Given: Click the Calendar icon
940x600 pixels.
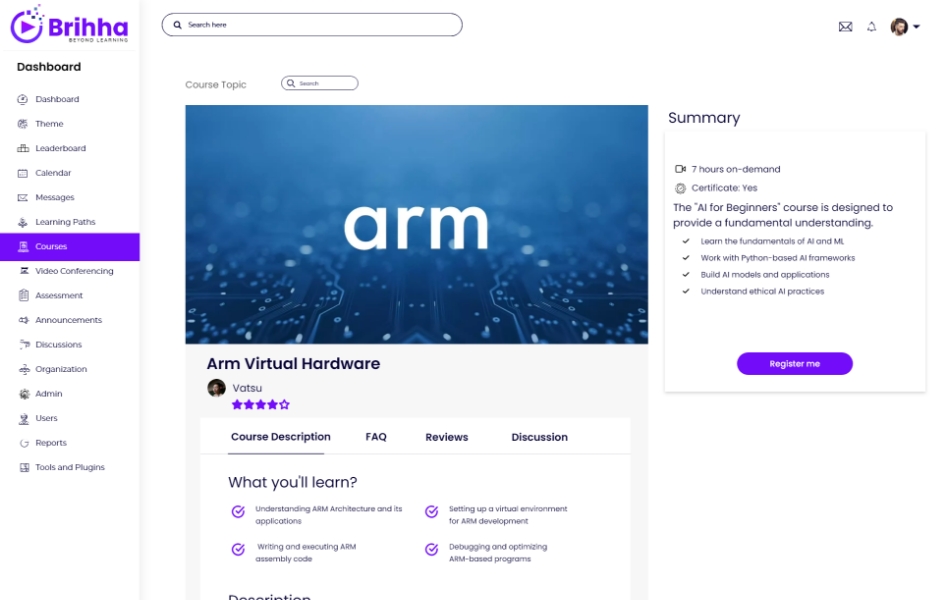Looking at the screenshot, I should [x=23, y=173].
